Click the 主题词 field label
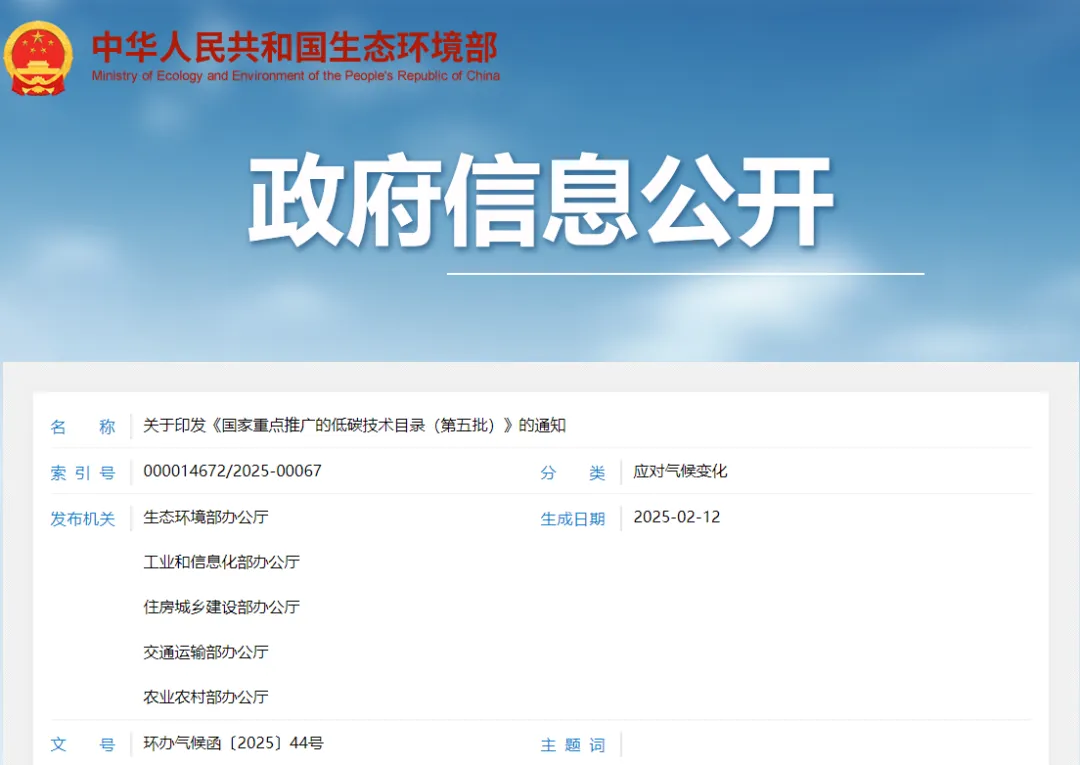 coord(572,744)
